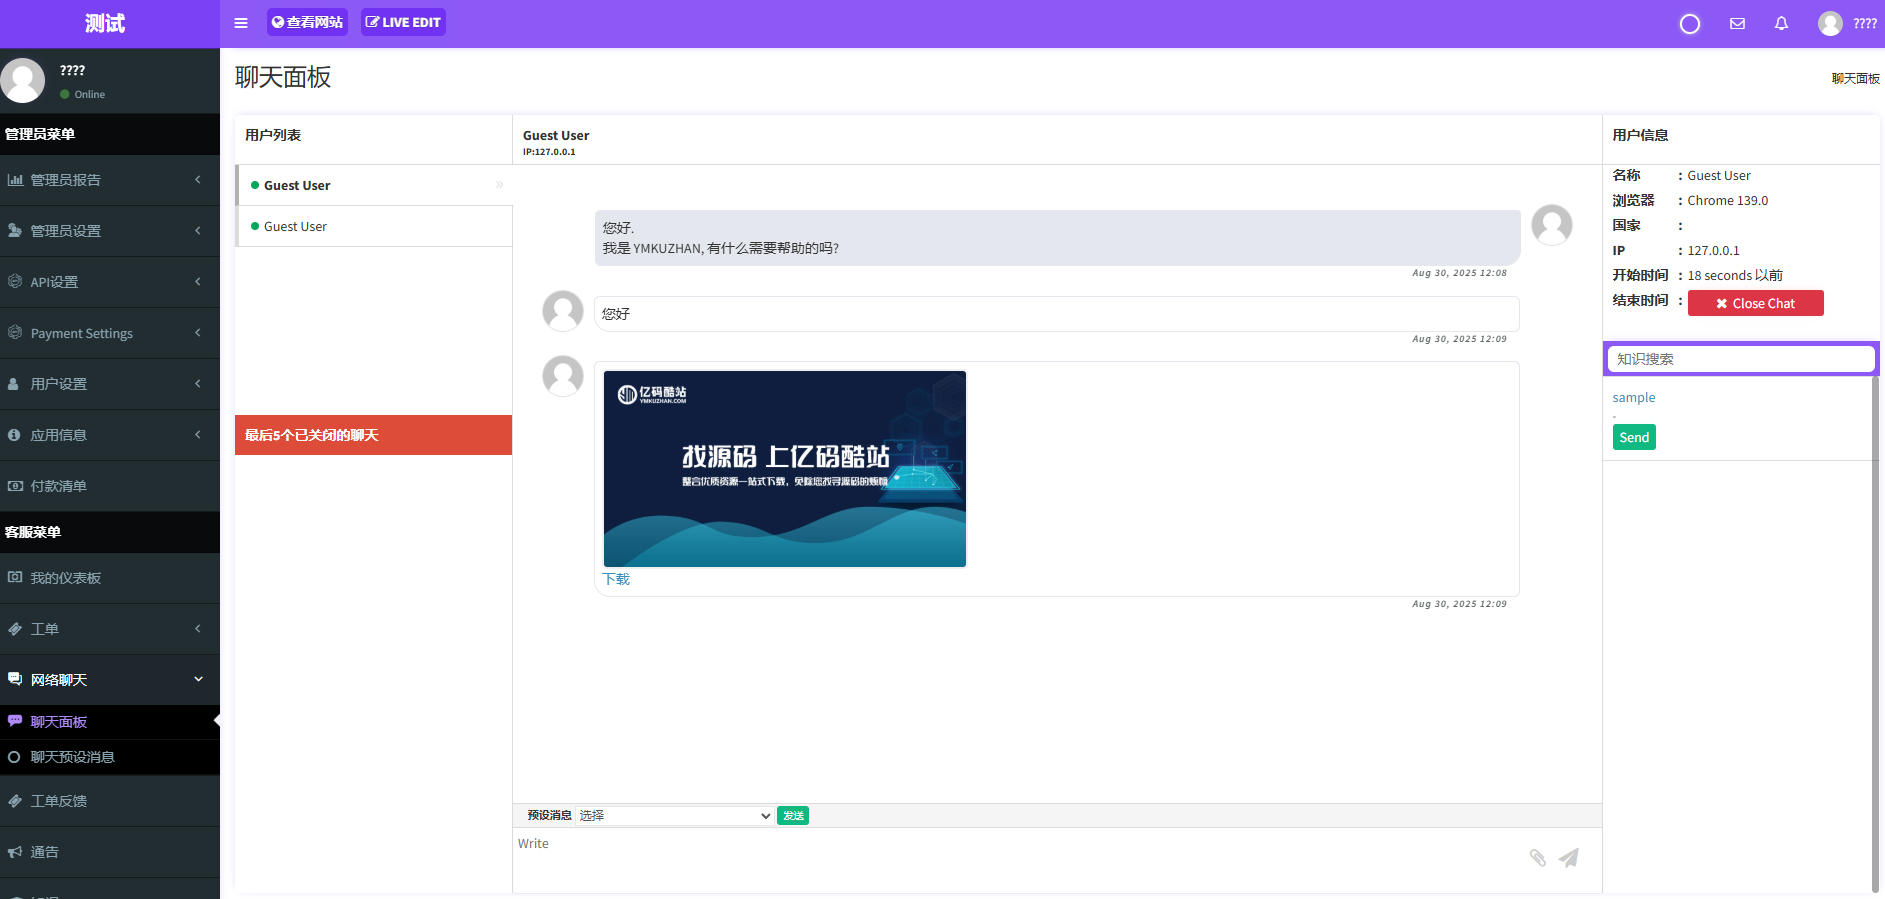Send message with paper plane icon
This screenshot has width=1885, height=899.
(1568, 857)
